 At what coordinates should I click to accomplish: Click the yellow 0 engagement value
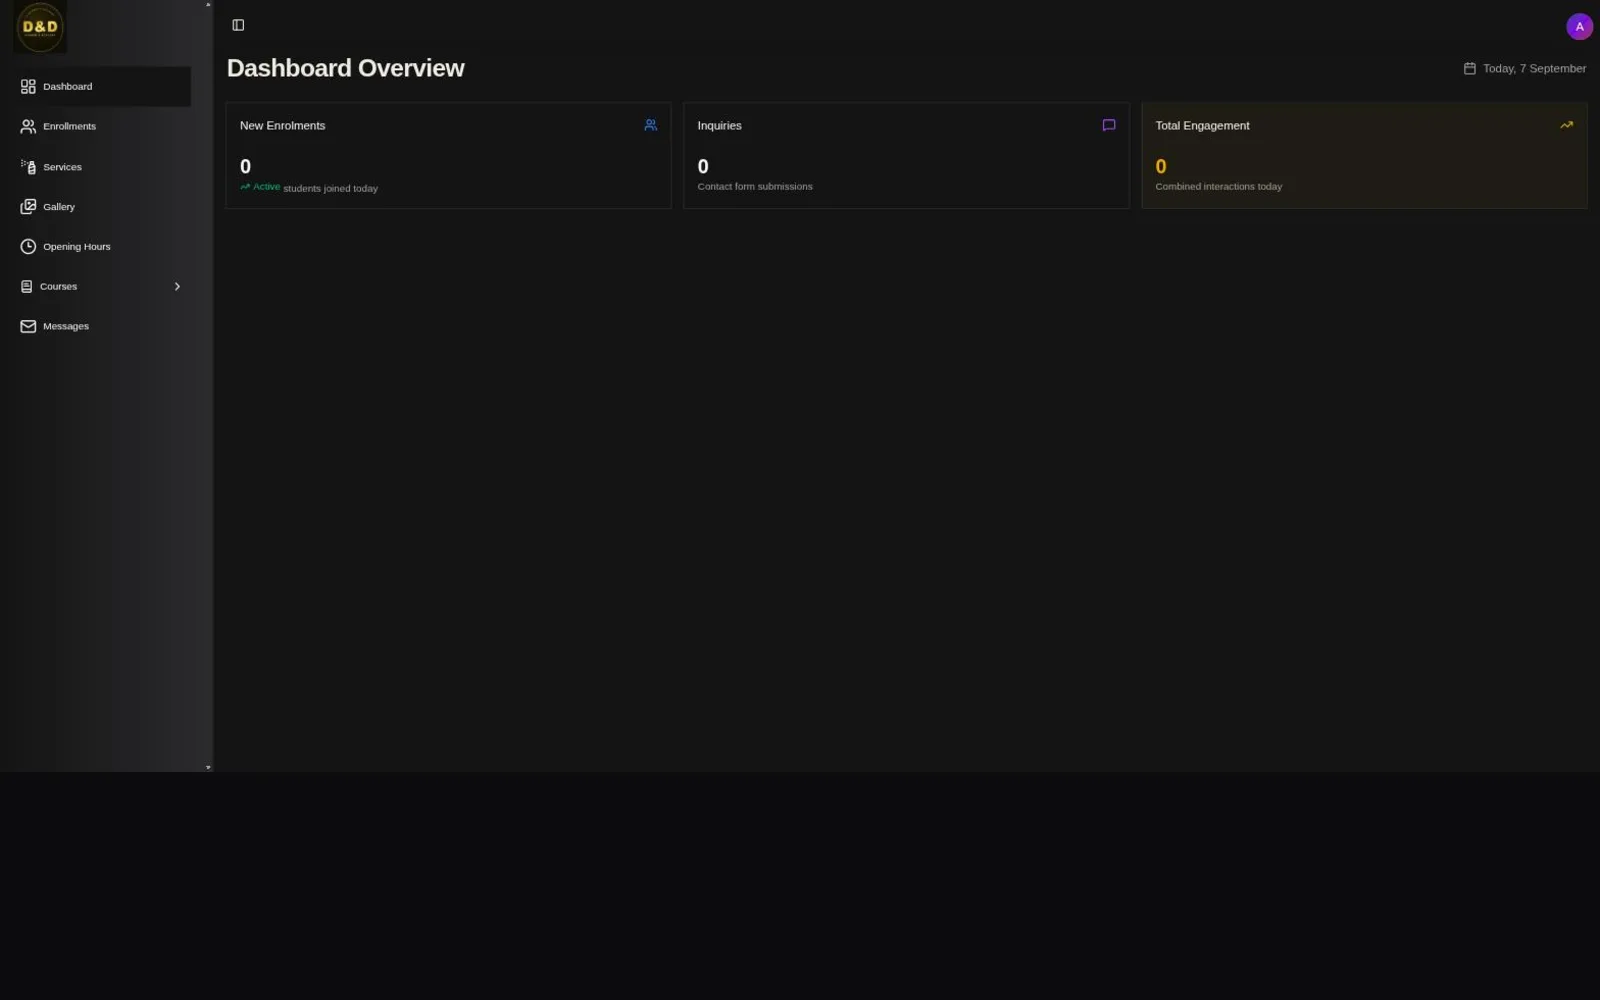pos(1161,167)
